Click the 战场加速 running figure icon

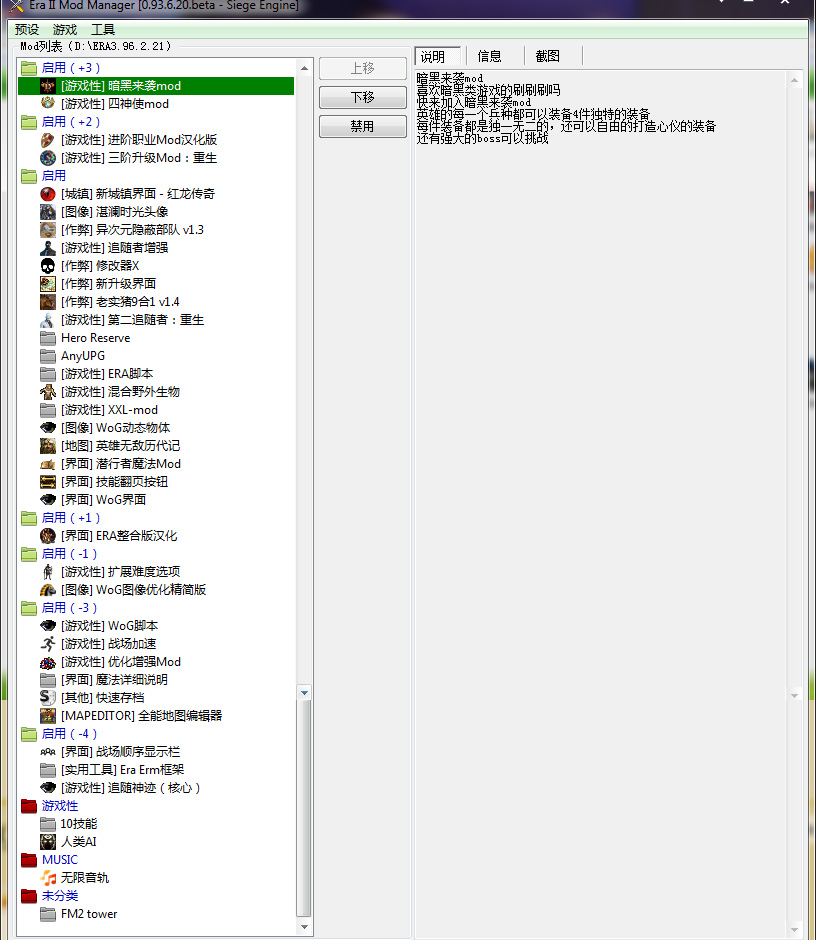47,644
